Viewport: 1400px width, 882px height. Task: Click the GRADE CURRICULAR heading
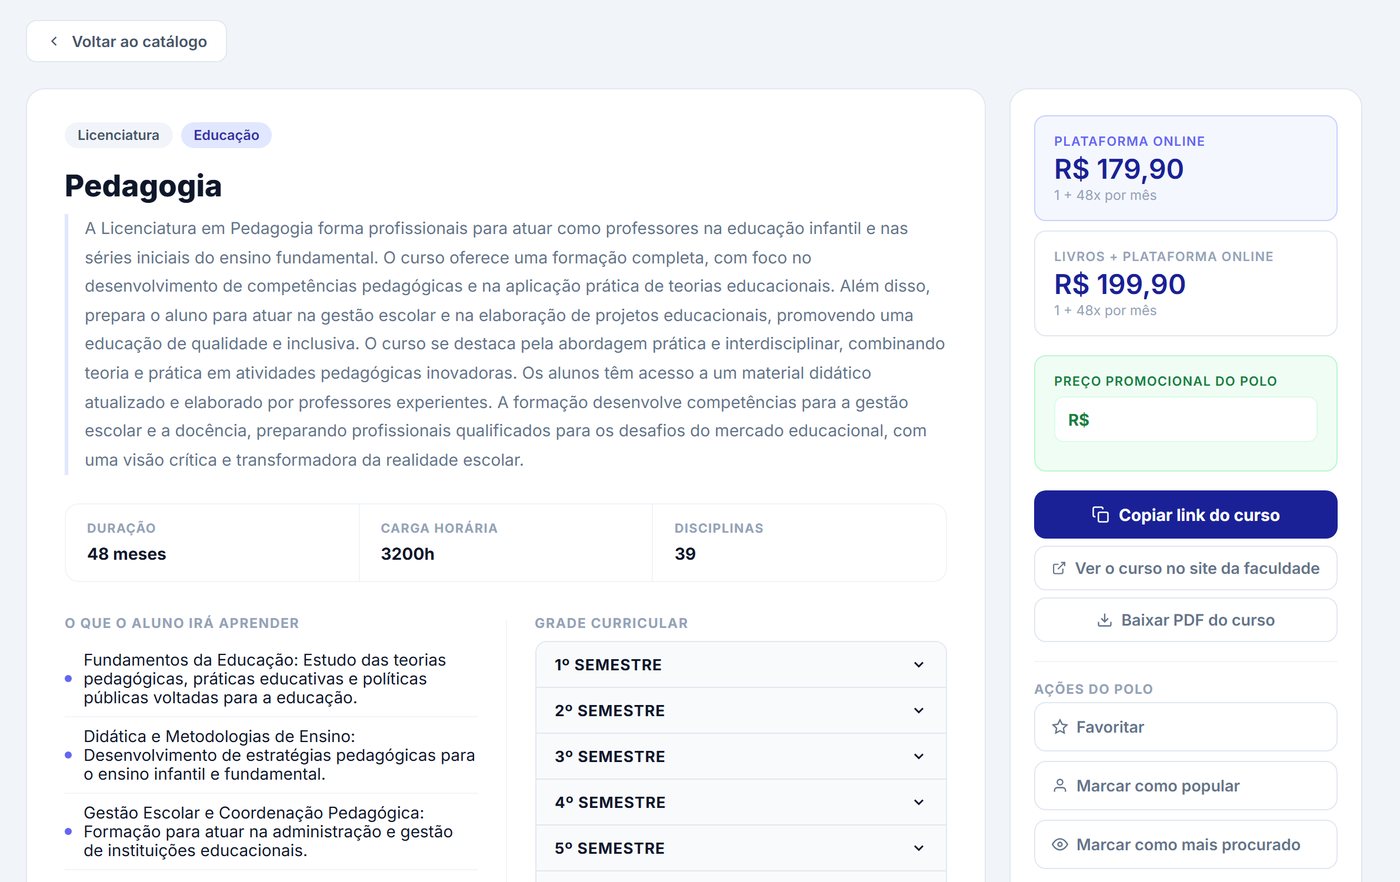pos(611,623)
